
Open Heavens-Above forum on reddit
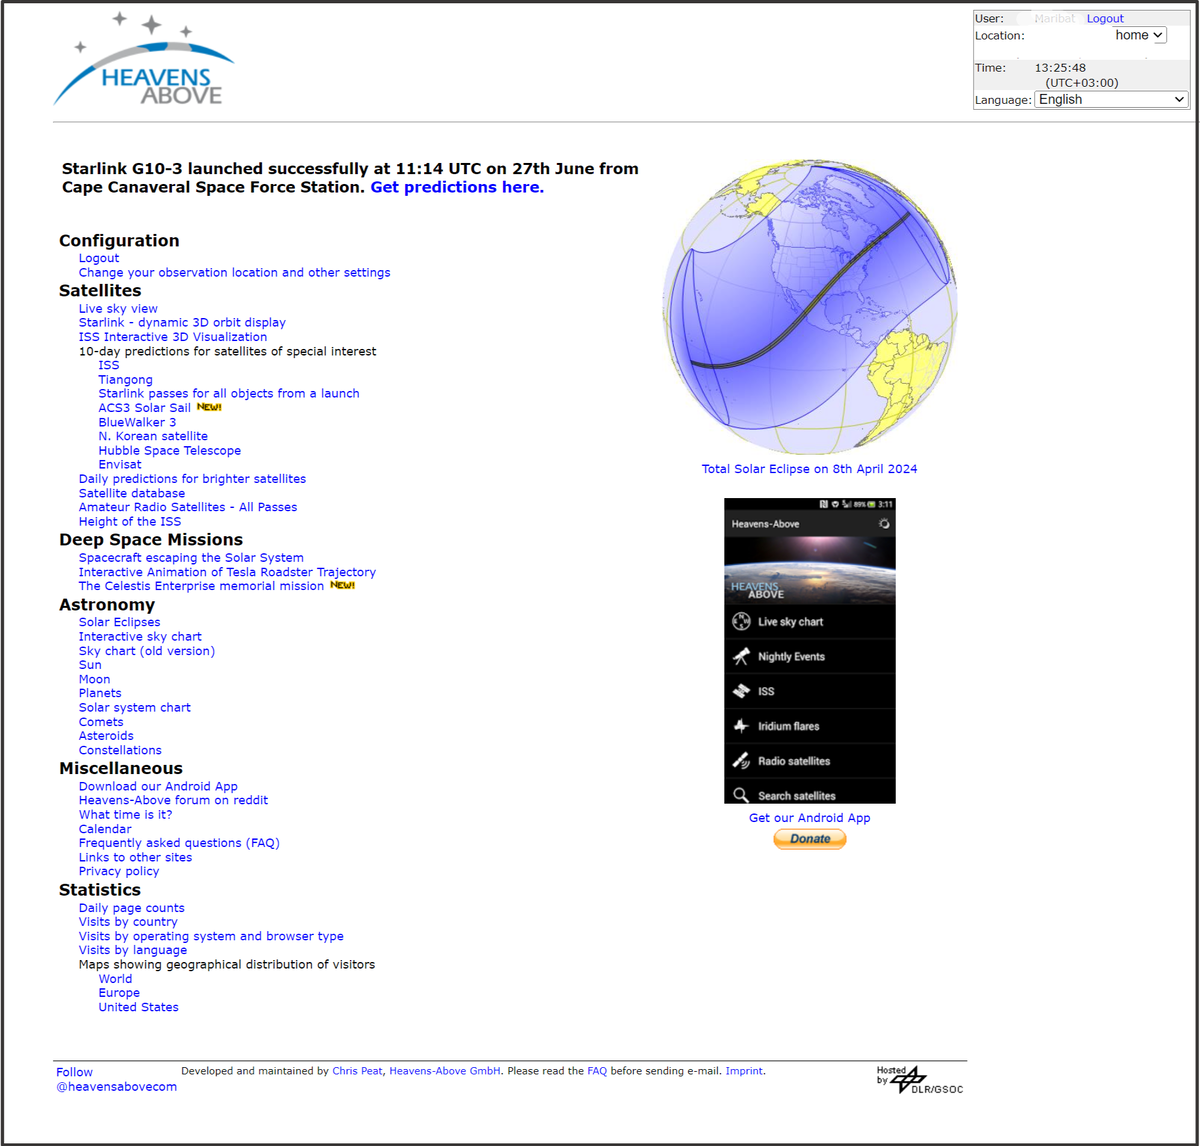pyautogui.click(x=174, y=801)
